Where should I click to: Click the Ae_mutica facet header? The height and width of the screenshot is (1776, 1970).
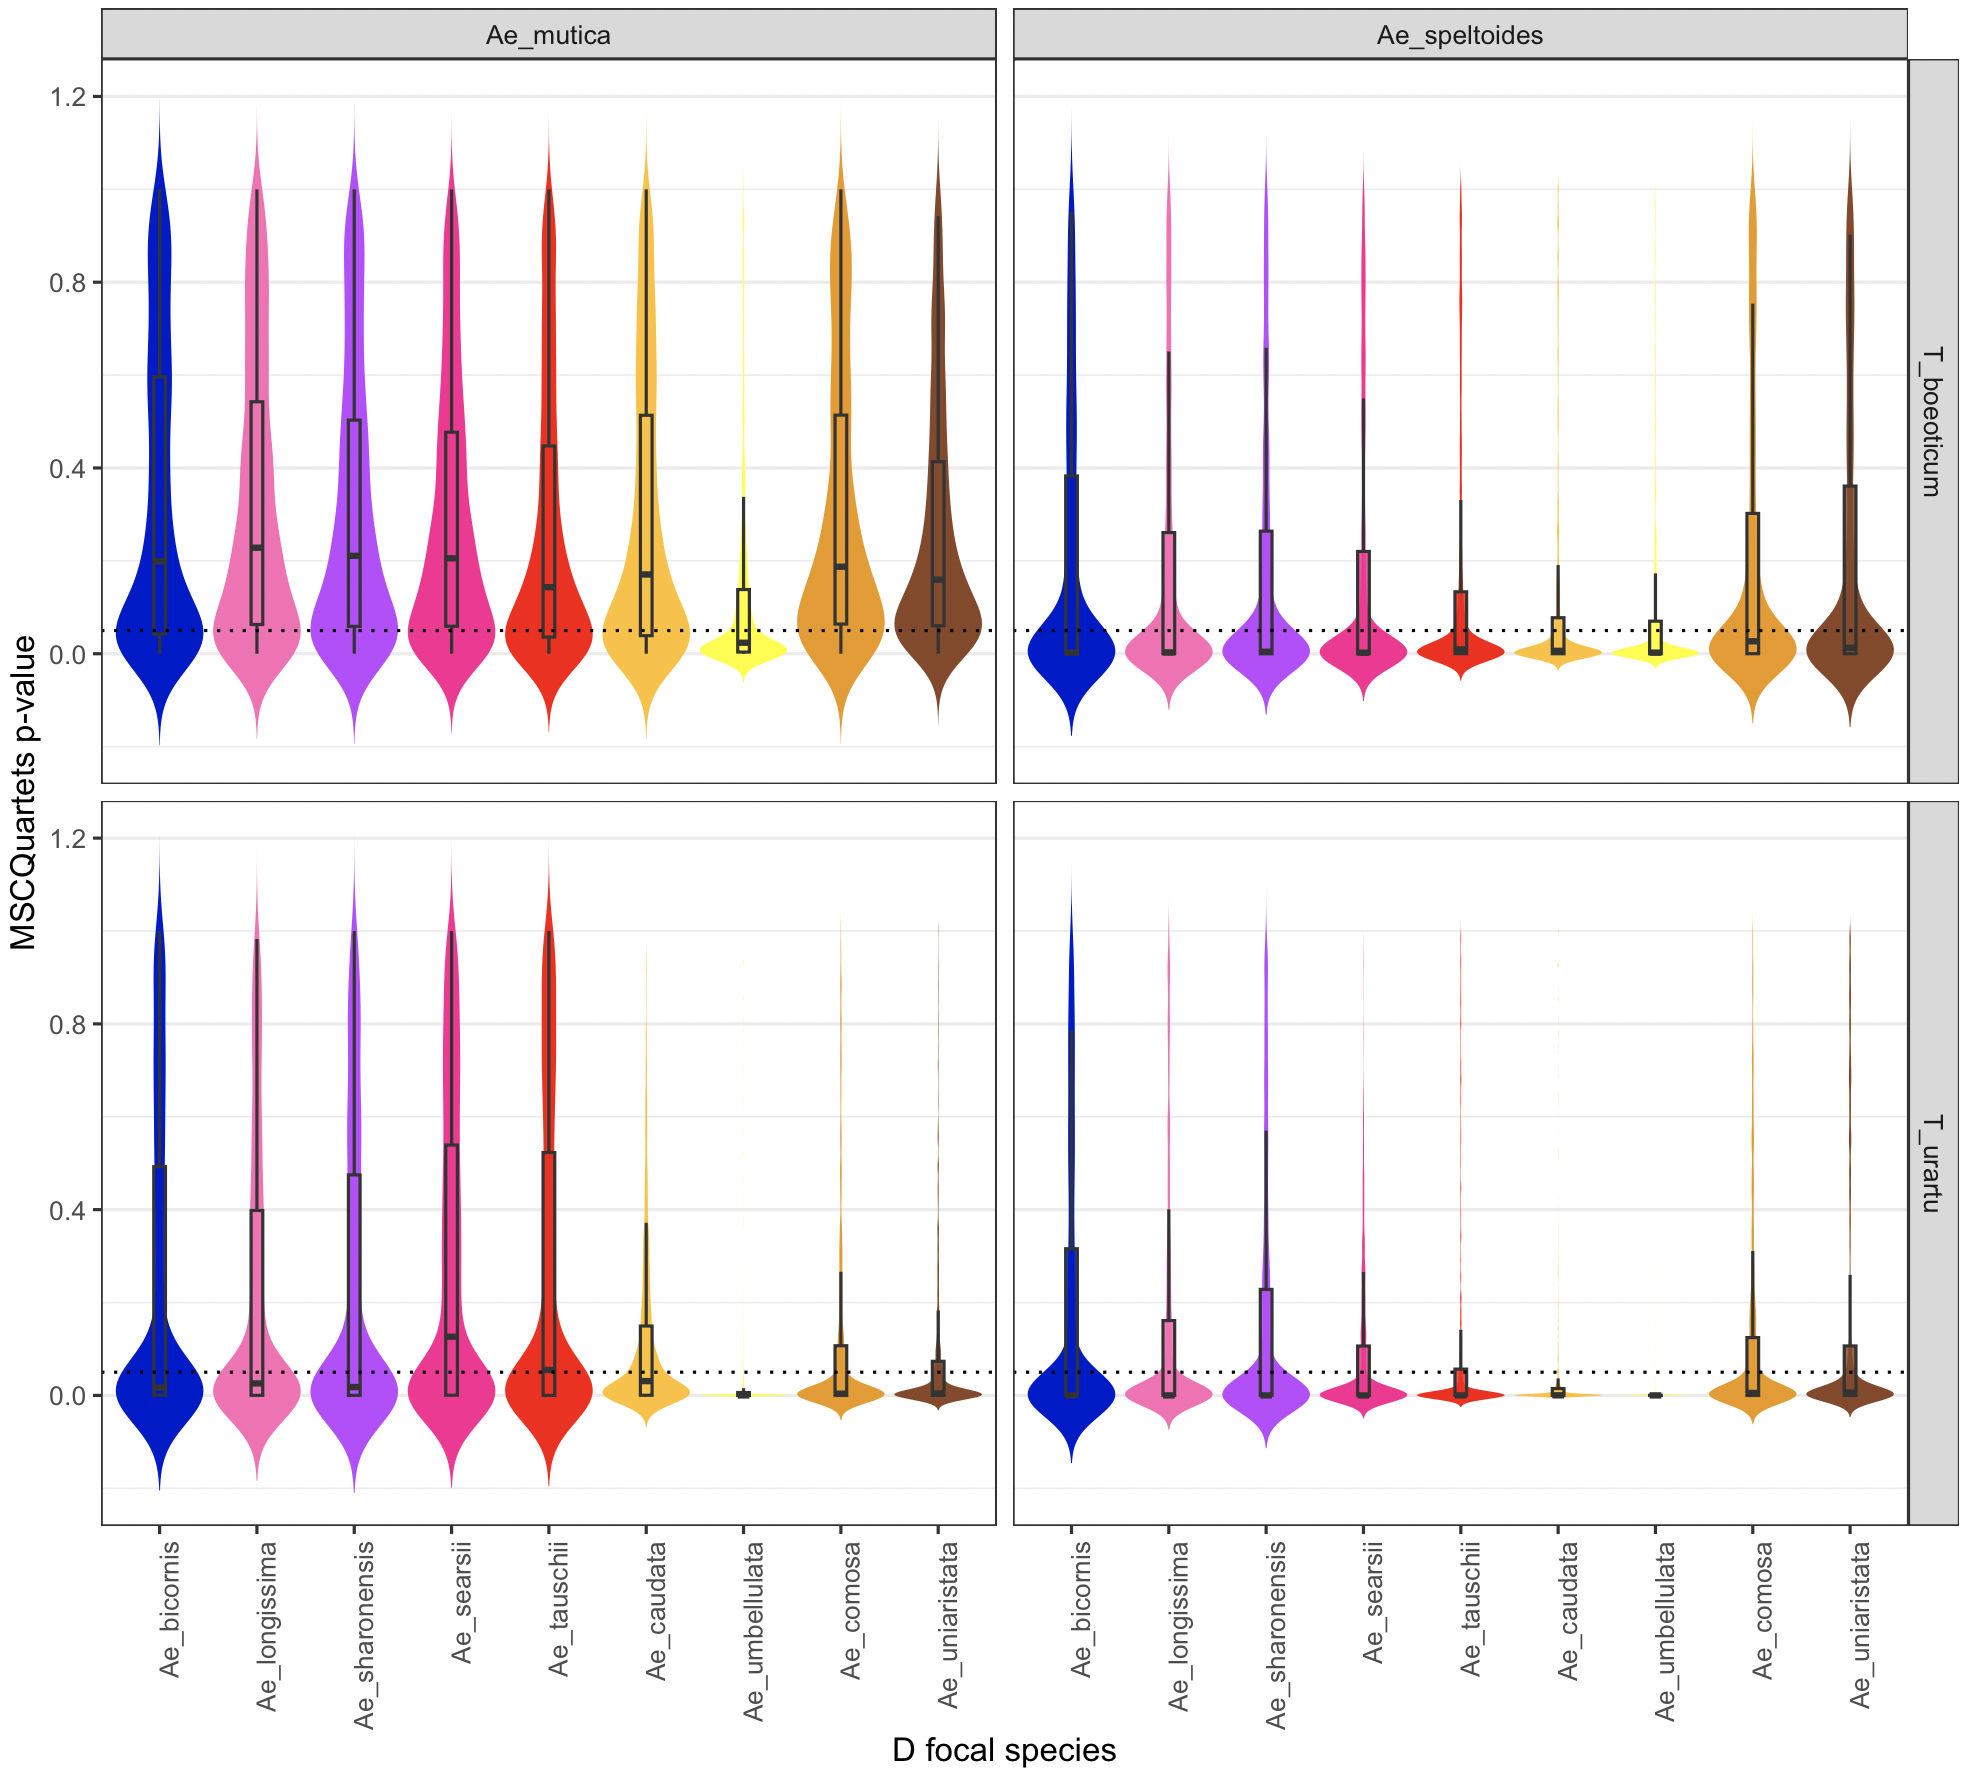[x=548, y=35]
